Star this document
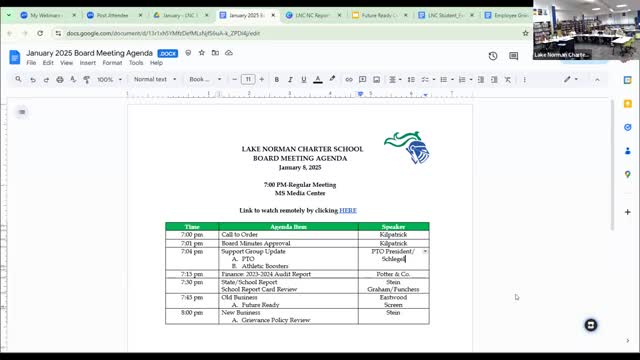The image size is (640, 360). (202, 53)
